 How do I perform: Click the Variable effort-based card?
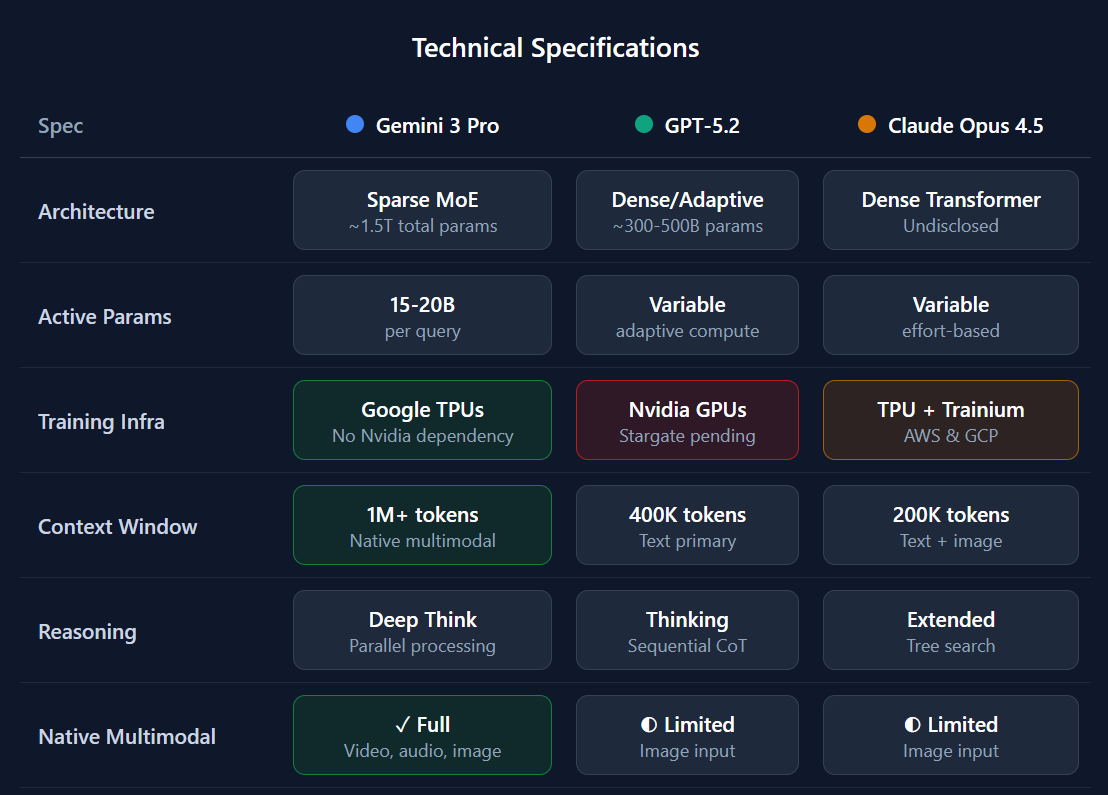click(x=951, y=315)
